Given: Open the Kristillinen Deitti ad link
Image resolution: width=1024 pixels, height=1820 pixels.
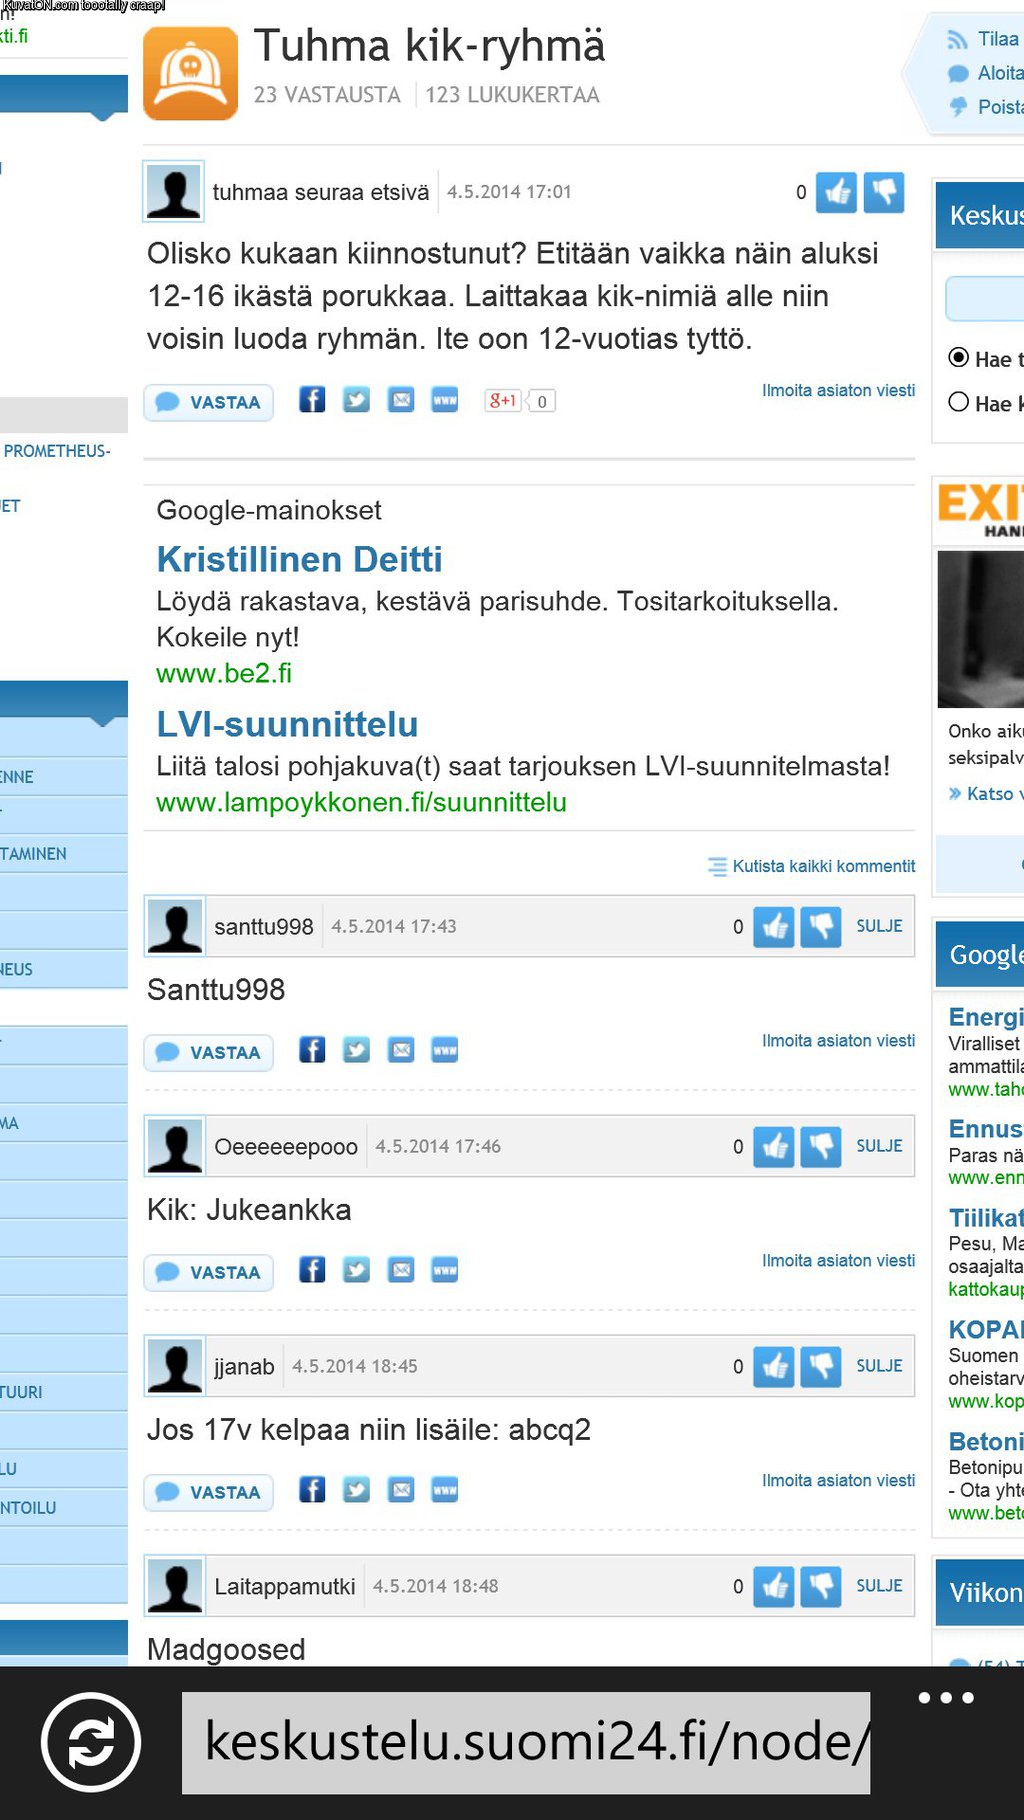Looking at the screenshot, I should click(299, 559).
